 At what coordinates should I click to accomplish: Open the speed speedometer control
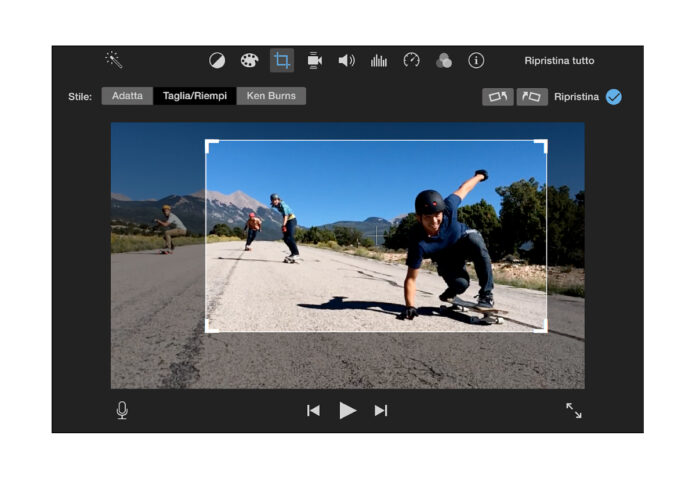411,60
